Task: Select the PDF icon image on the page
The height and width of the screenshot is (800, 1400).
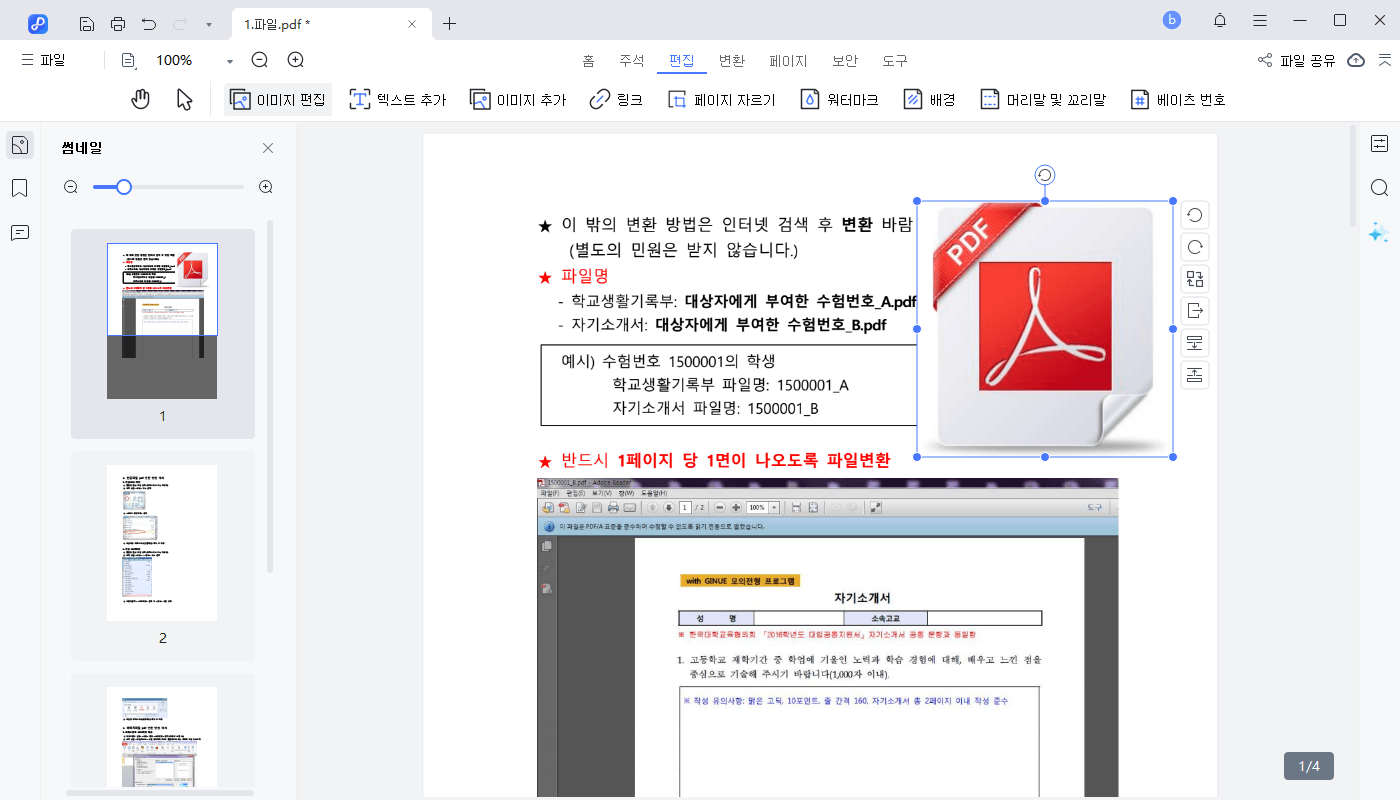Action: (1045, 329)
